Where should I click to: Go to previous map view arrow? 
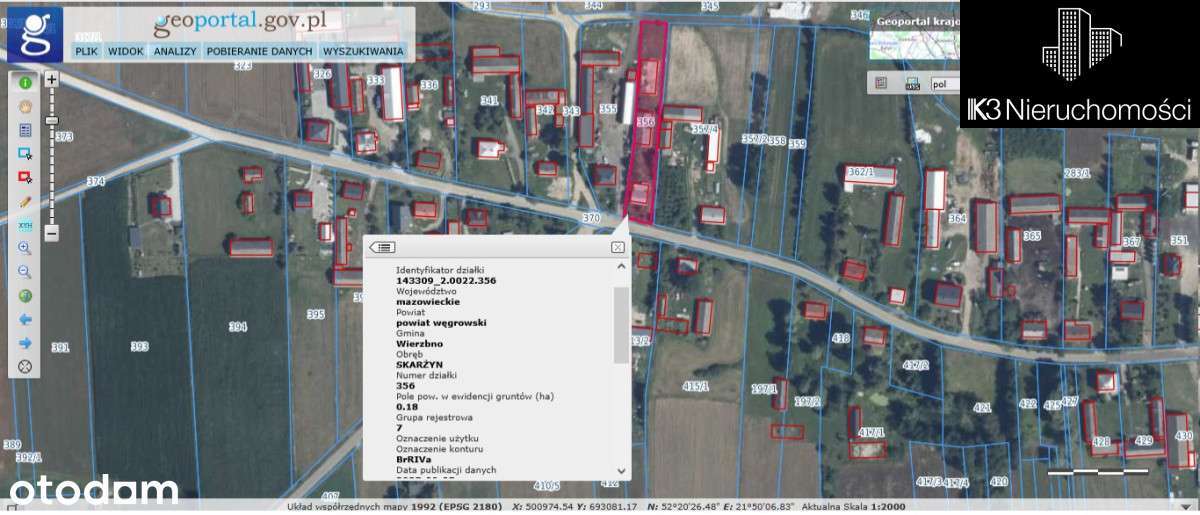pyautogui.click(x=25, y=319)
